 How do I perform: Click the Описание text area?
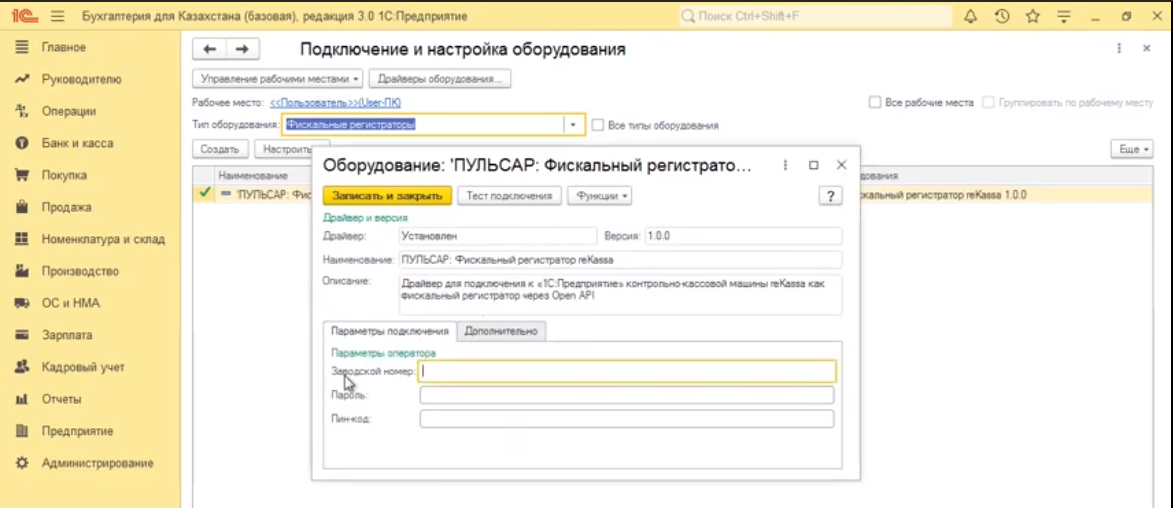coord(620,295)
